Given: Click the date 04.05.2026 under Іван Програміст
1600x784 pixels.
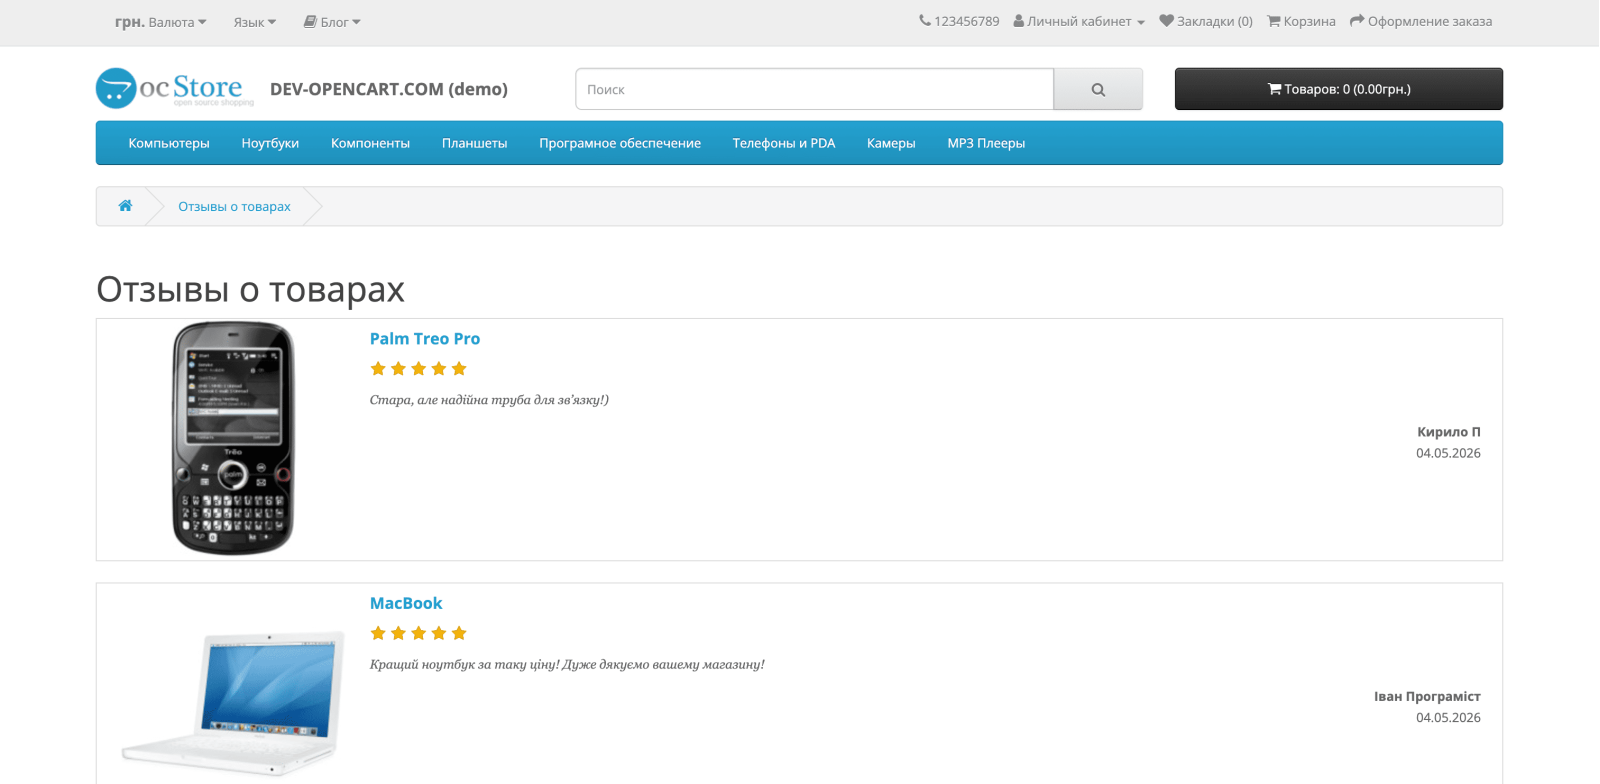Looking at the screenshot, I should click(x=1448, y=717).
